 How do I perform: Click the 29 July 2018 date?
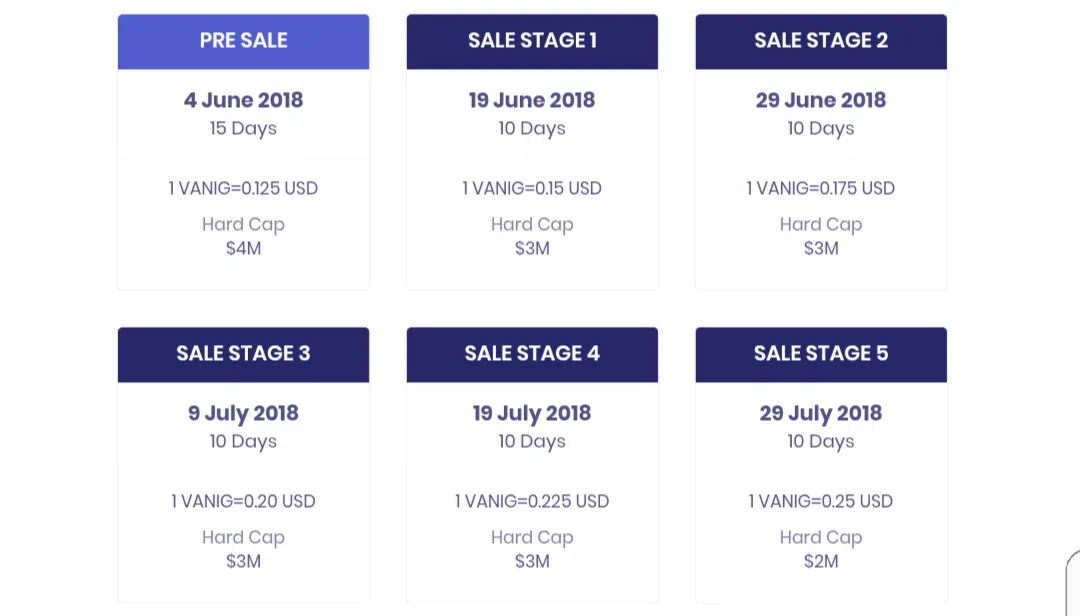tap(821, 413)
